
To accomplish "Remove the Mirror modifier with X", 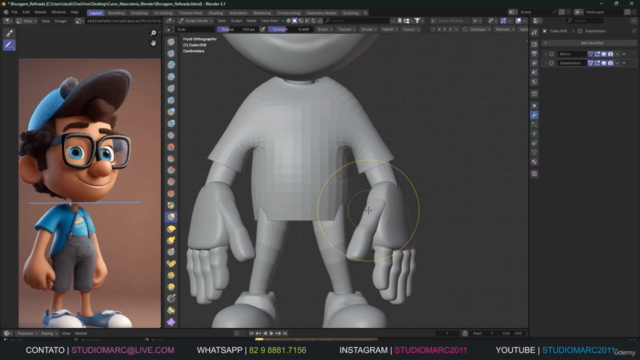I will tap(624, 54).
